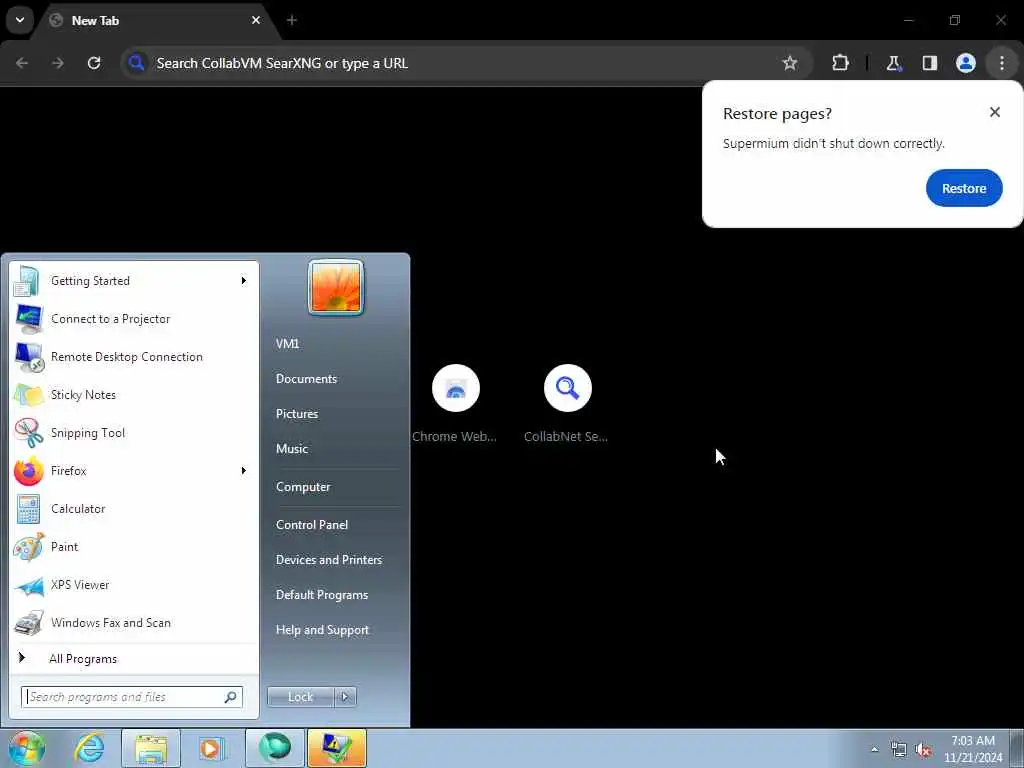Open the Chrome Web Store shortcut
Viewport: 1024px width, 768px height.
(x=455, y=404)
